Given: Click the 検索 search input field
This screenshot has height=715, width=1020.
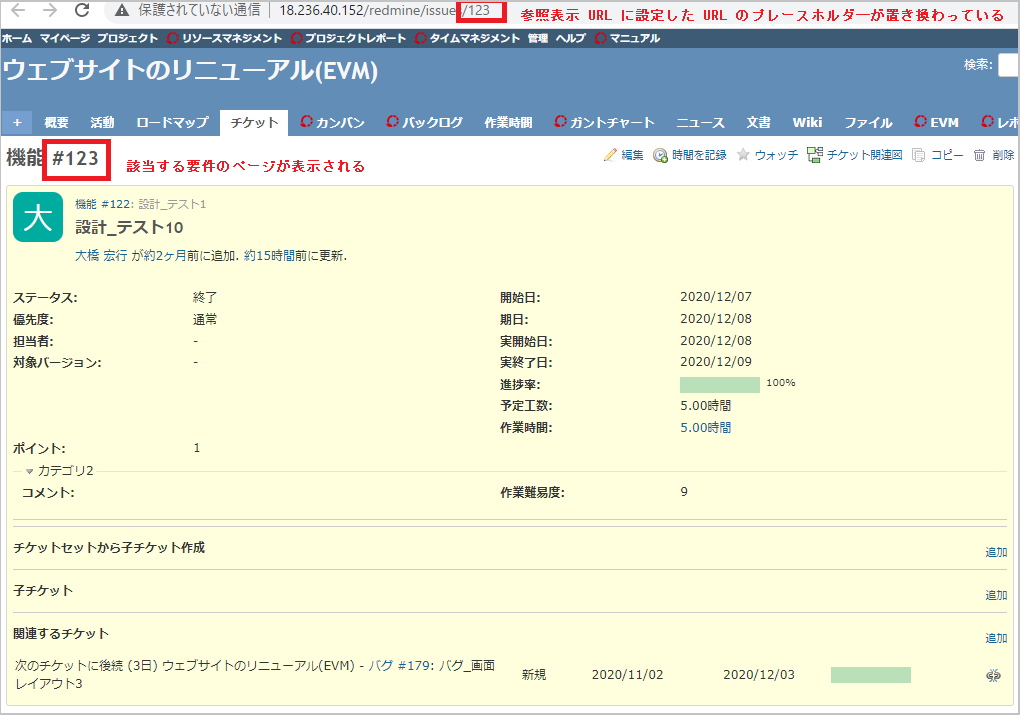Looking at the screenshot, I should (x=1007, y=64).
